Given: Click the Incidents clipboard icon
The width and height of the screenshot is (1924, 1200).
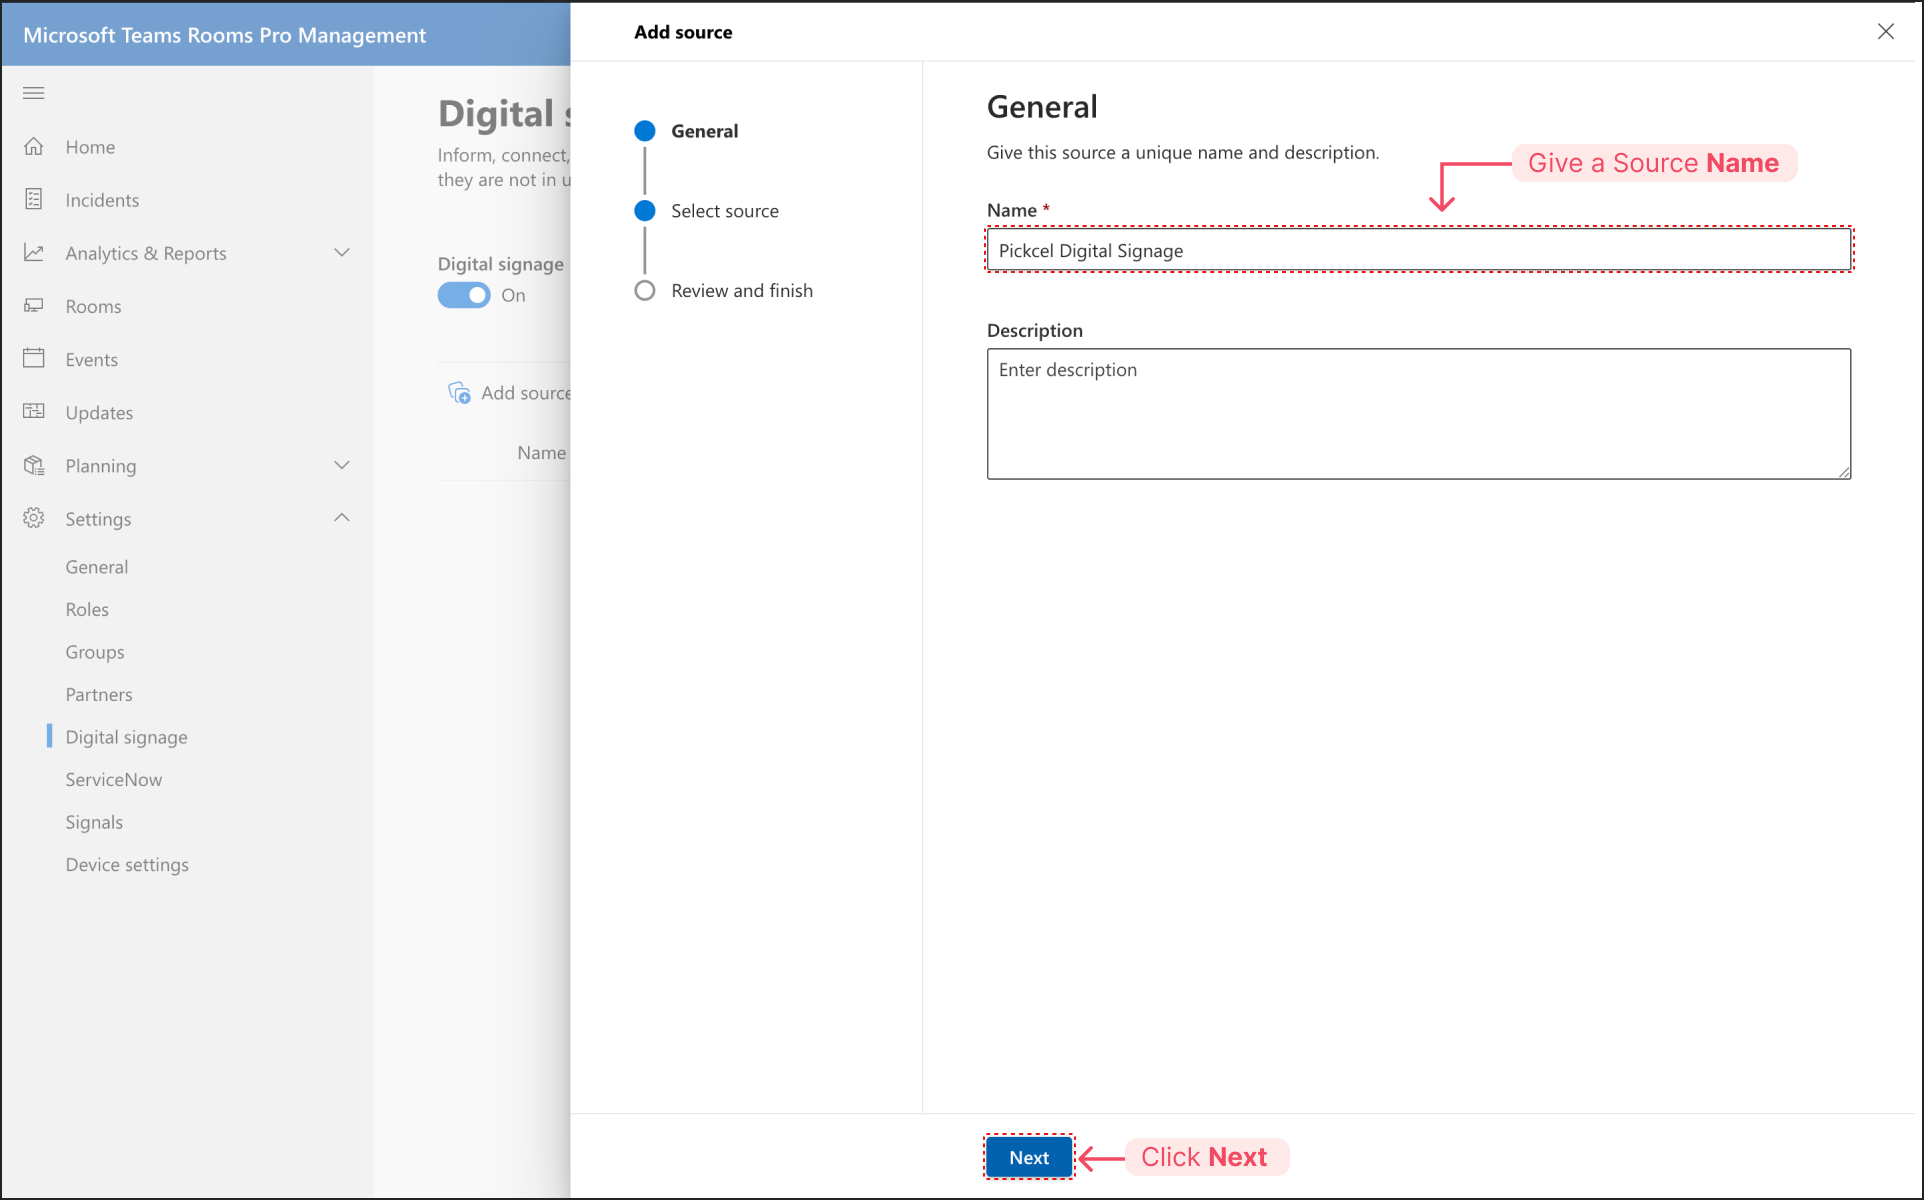Looking at the screenshot, I should (34, 200).
